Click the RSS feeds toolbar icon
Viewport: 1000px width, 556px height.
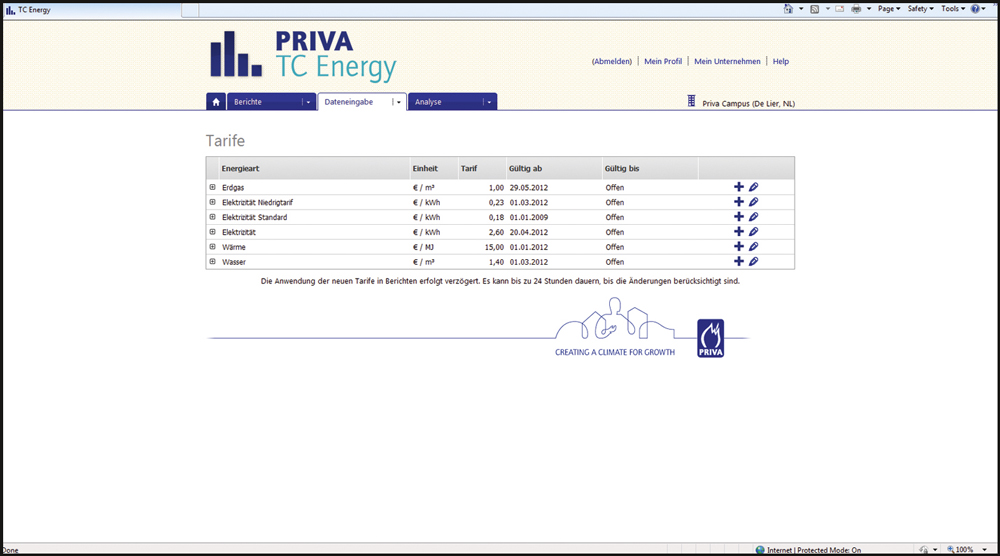[x=814, y=9]
